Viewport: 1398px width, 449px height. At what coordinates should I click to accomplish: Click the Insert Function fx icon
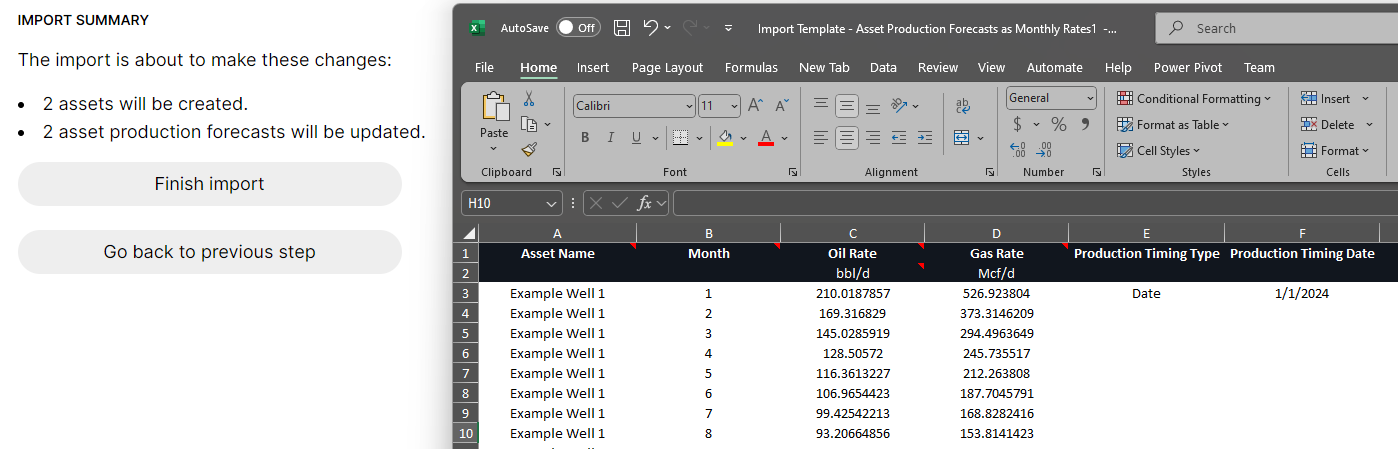point(645,203)
